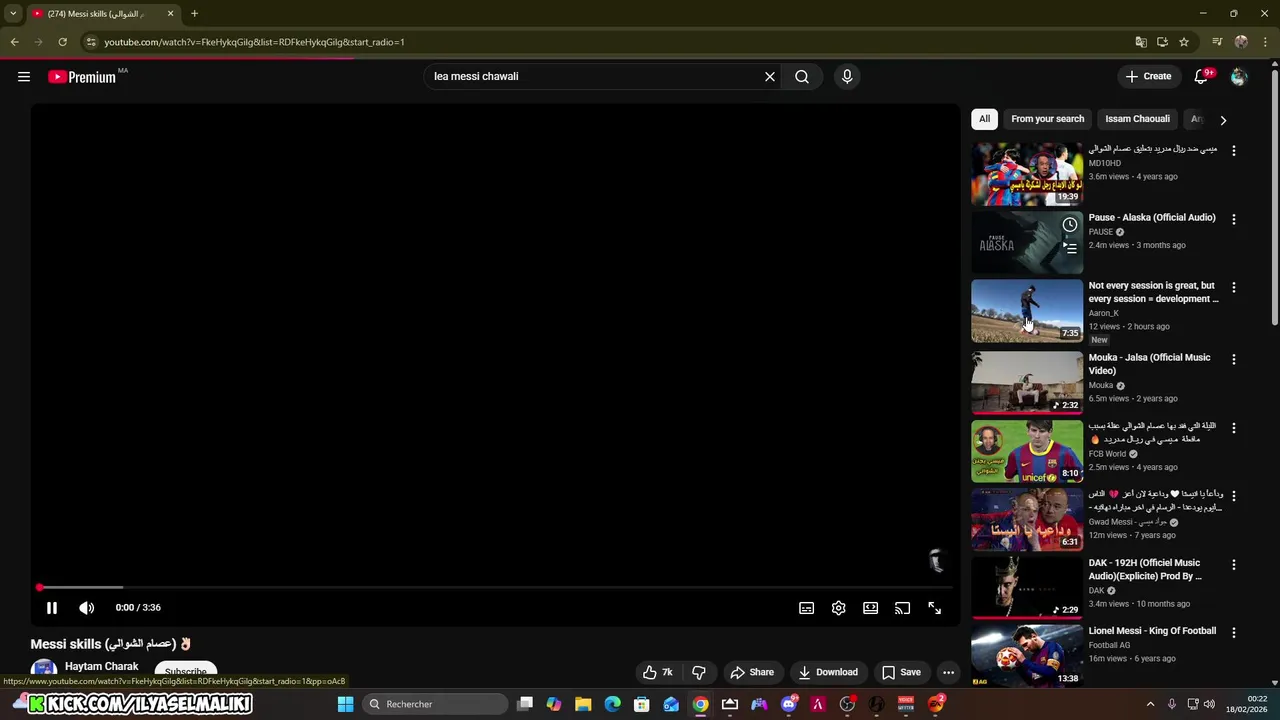Screen dimensions: 1280x720
Task: Install app icon in address bar
Action: click(x=1162, y=42)
